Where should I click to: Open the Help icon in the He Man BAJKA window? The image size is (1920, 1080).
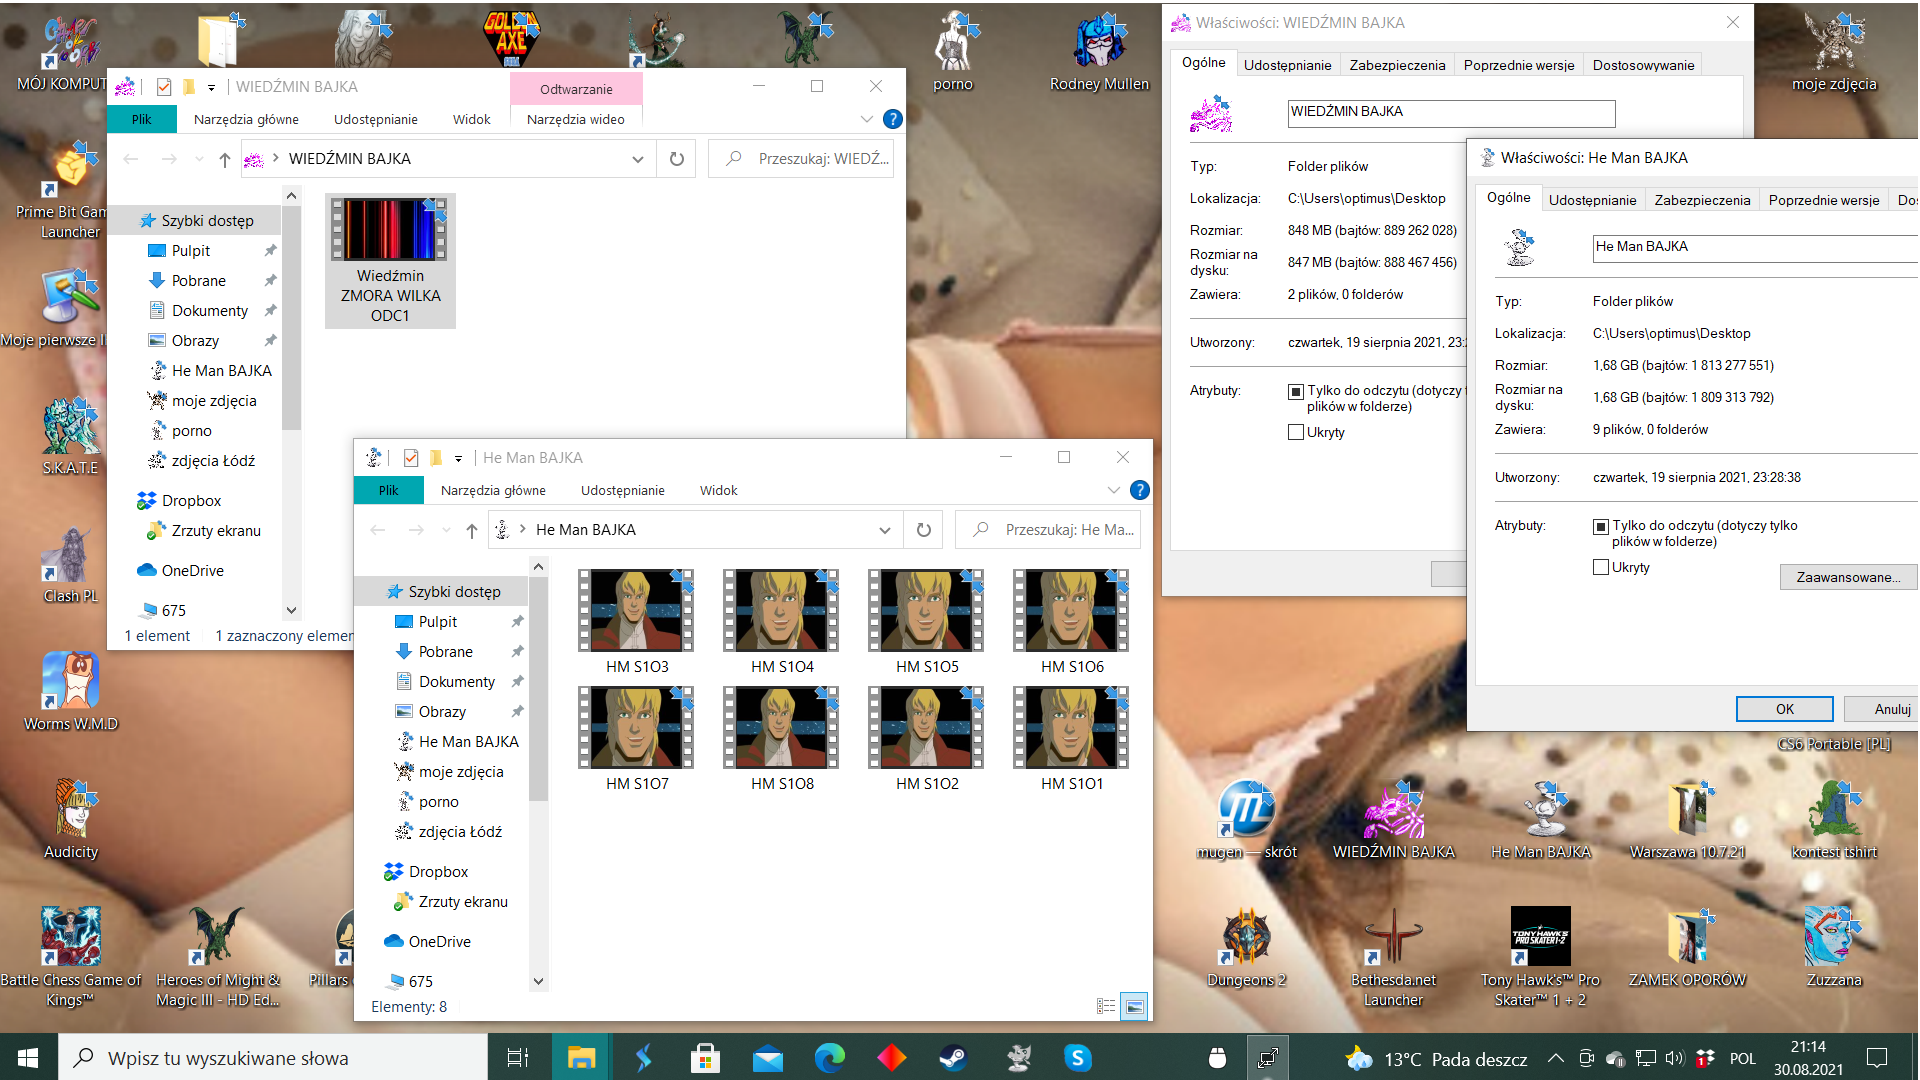pyautogui.click(x=1139, y=490)
